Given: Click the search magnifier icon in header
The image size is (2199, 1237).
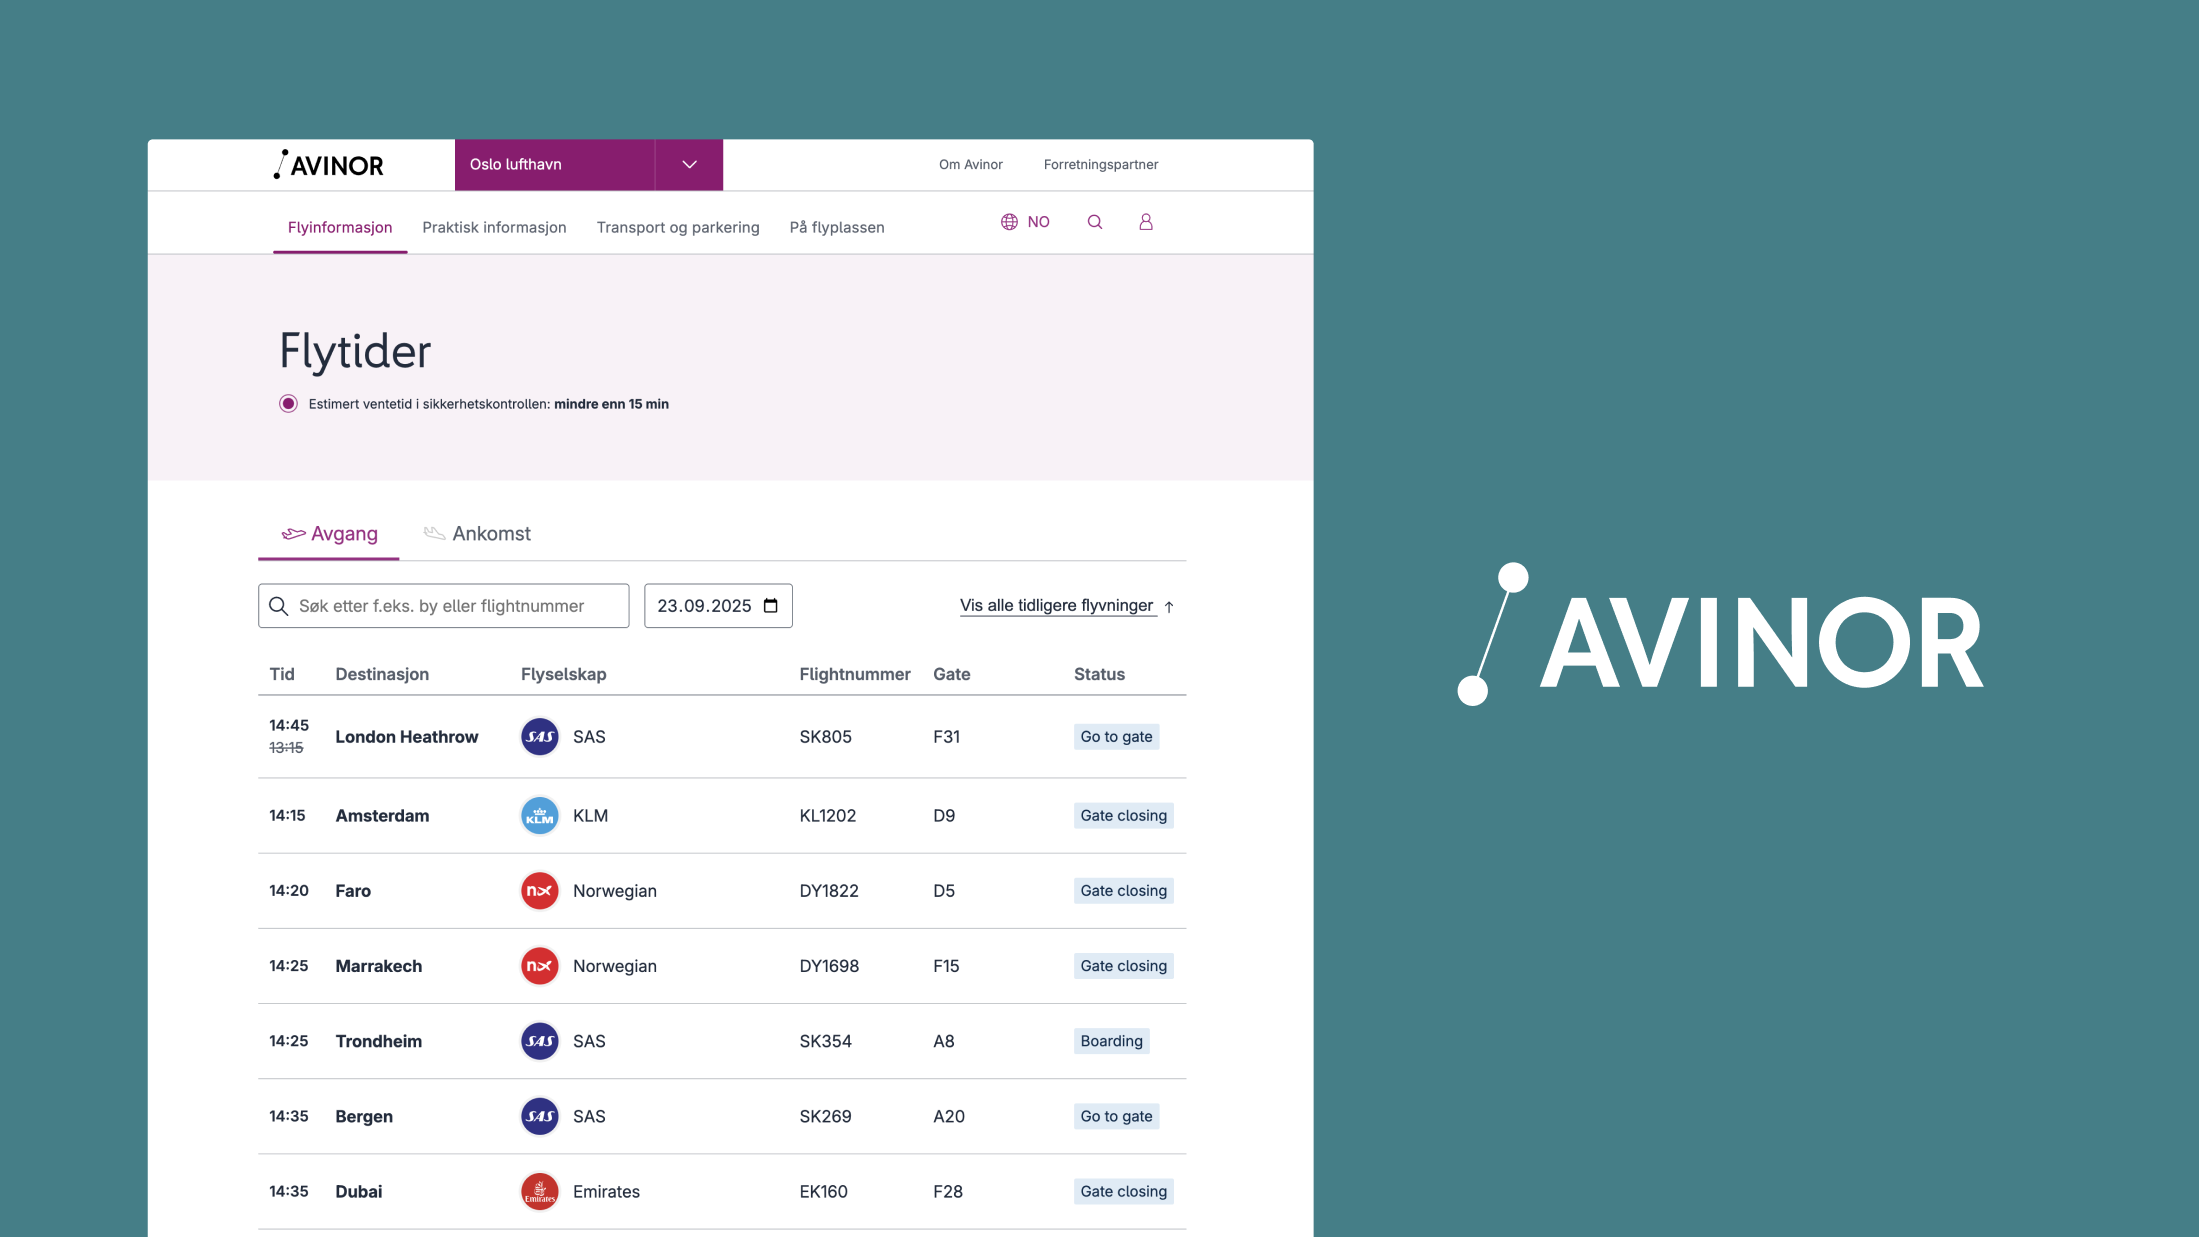Looking at the screenshot, I should 1095,222.
